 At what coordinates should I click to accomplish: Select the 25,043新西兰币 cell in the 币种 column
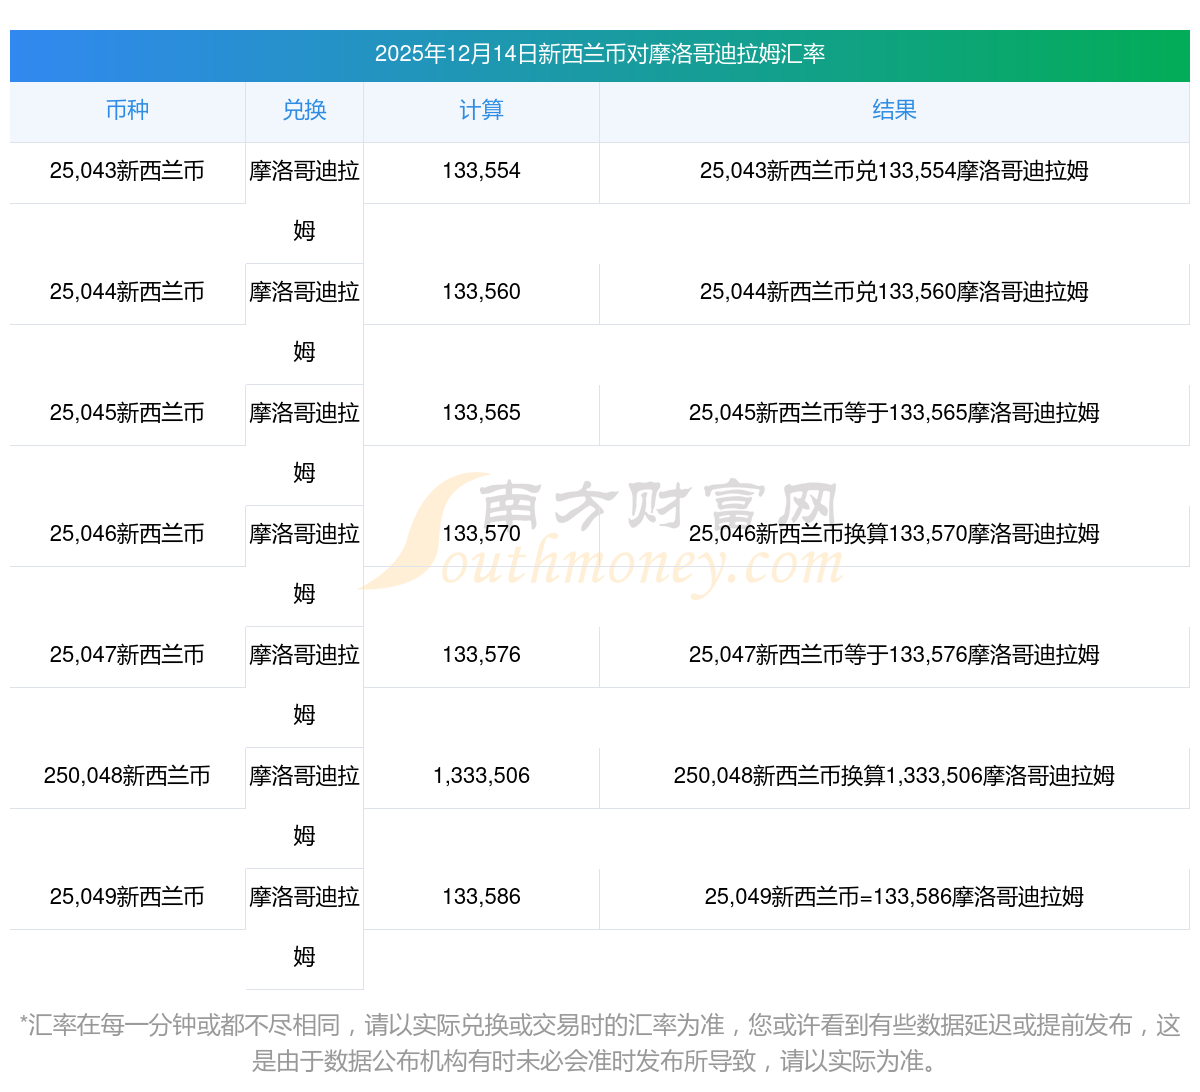click(x=127, y=171)
